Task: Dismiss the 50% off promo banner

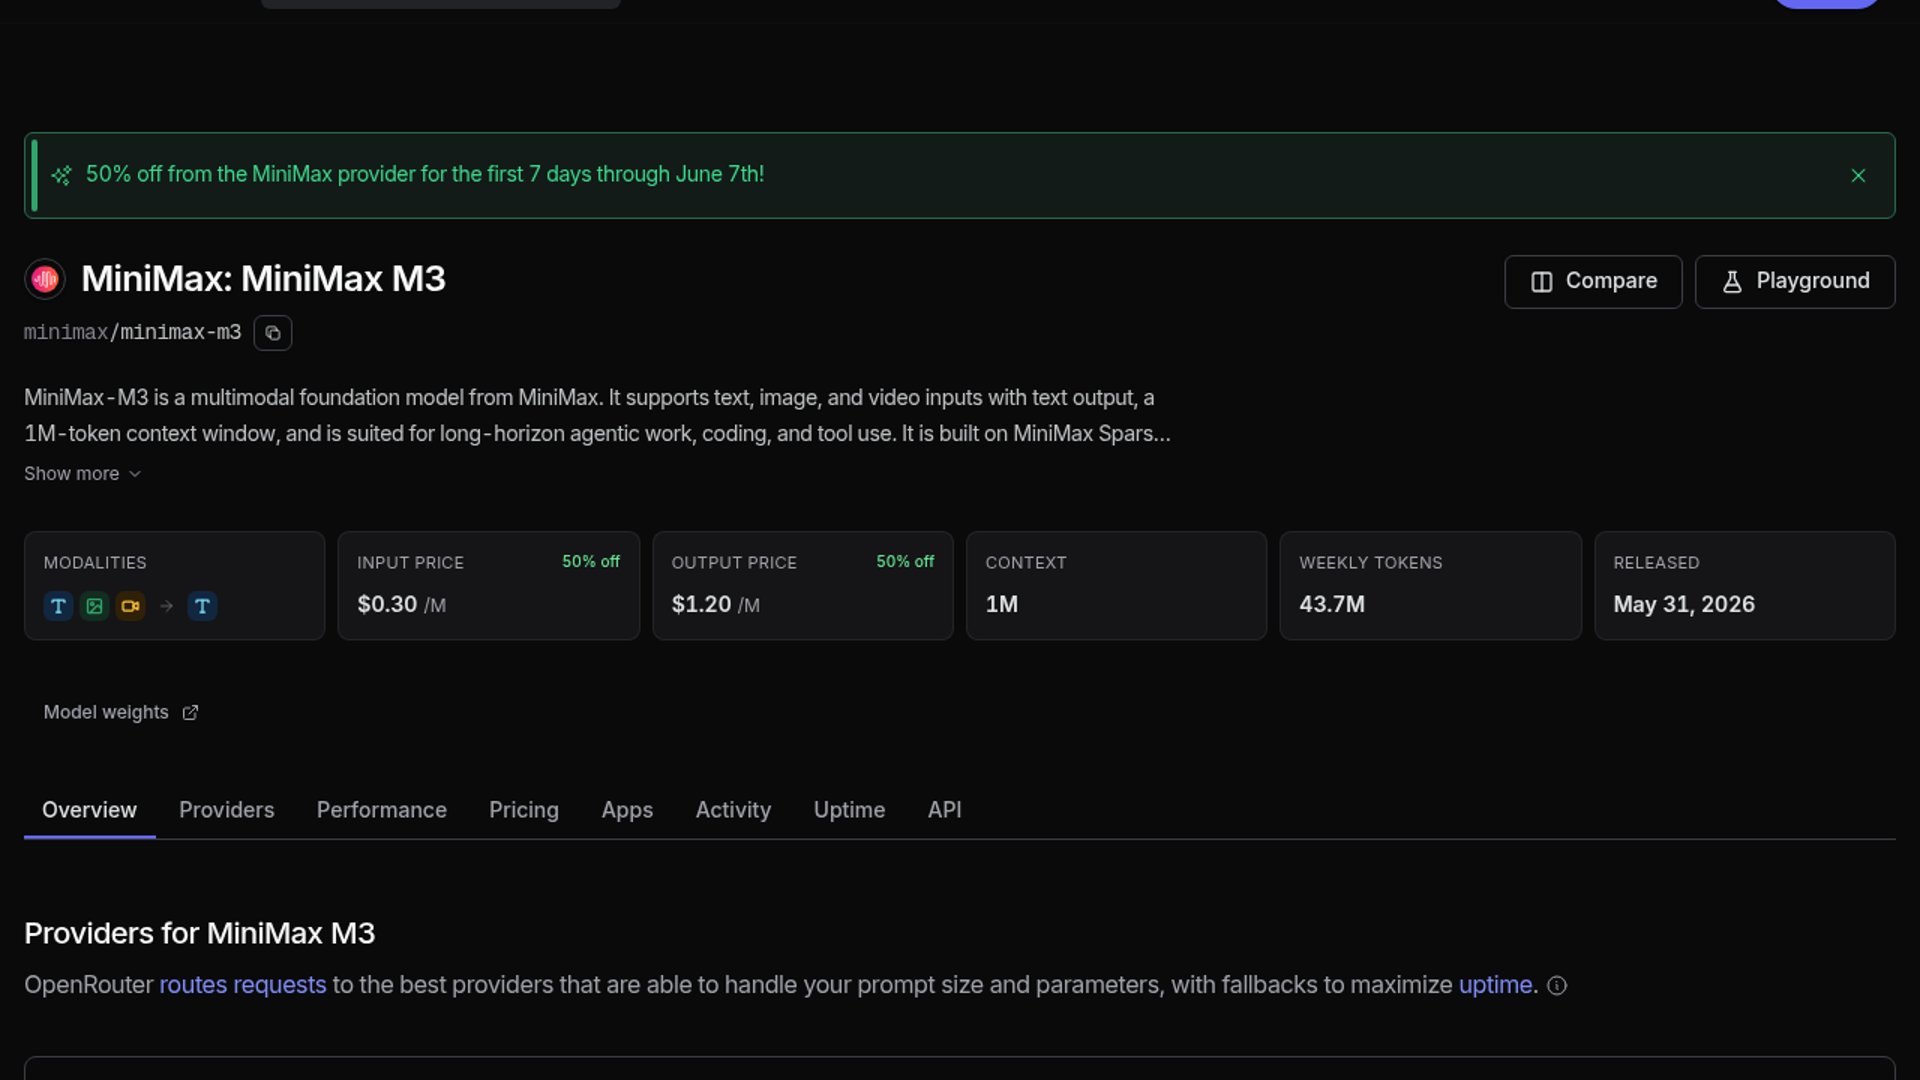Action: tap(1858, 176)
